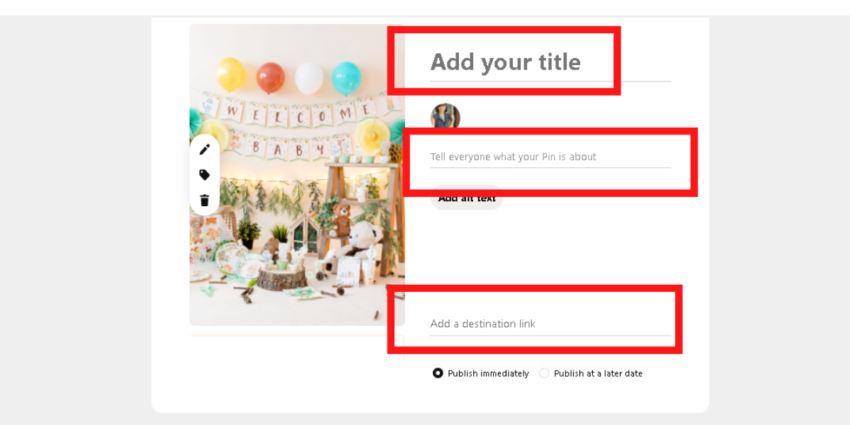
Task: Click the white balloon in the Pin image
Action: pyautogui.click(x=309, y=76)
